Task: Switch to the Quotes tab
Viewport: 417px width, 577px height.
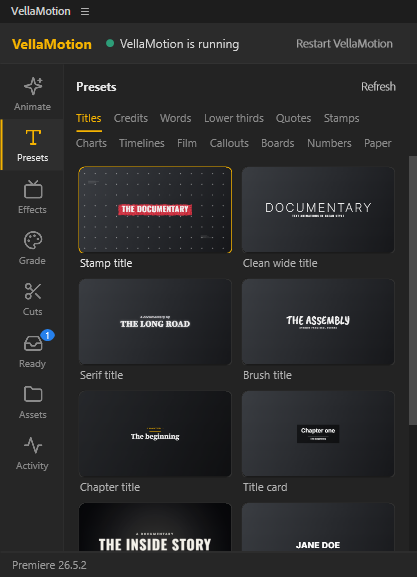Action: (x=294, y=118)
